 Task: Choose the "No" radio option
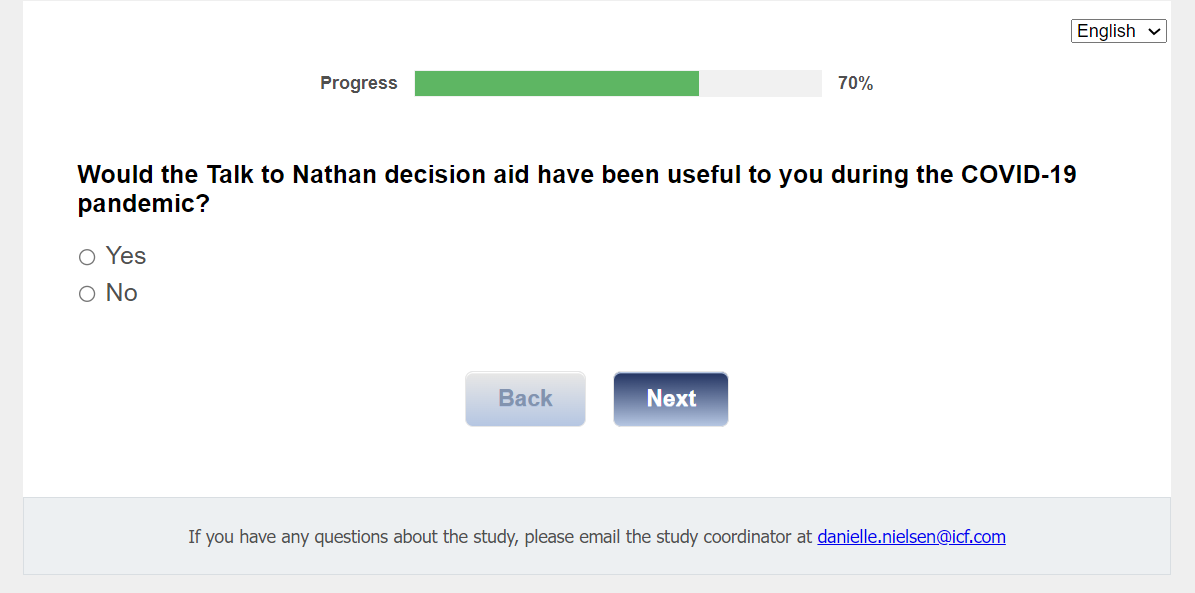pos(87,294)
